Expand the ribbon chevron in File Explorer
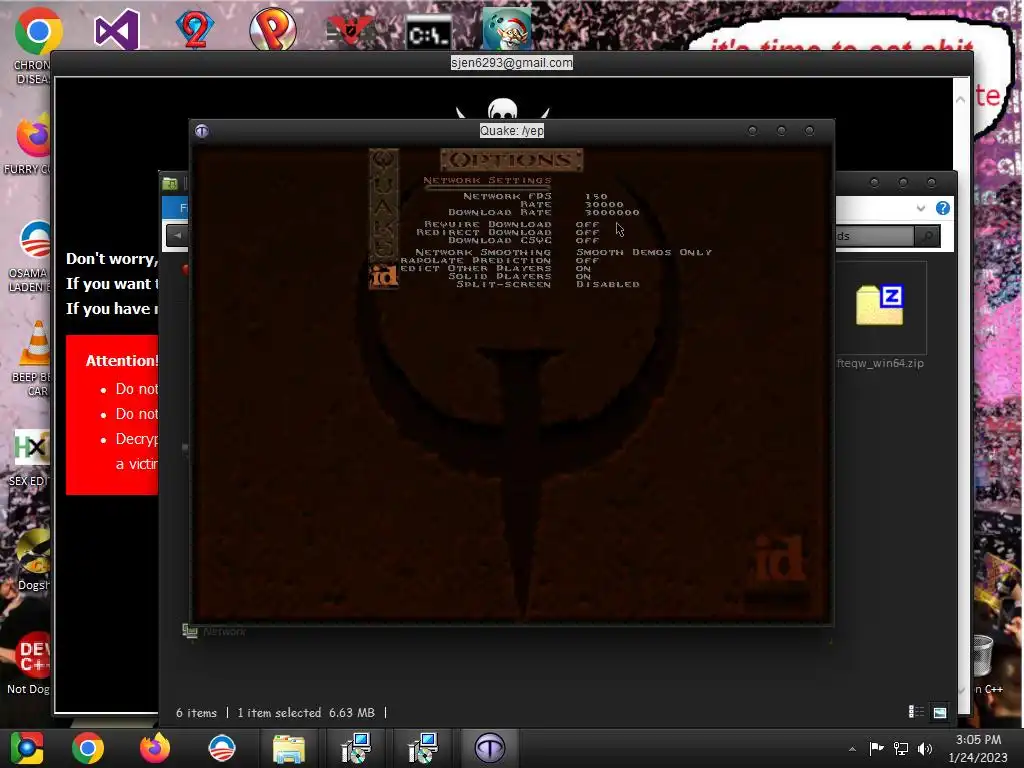Image resolution: width=1024 pixels, height=768 pixels. 920,208
